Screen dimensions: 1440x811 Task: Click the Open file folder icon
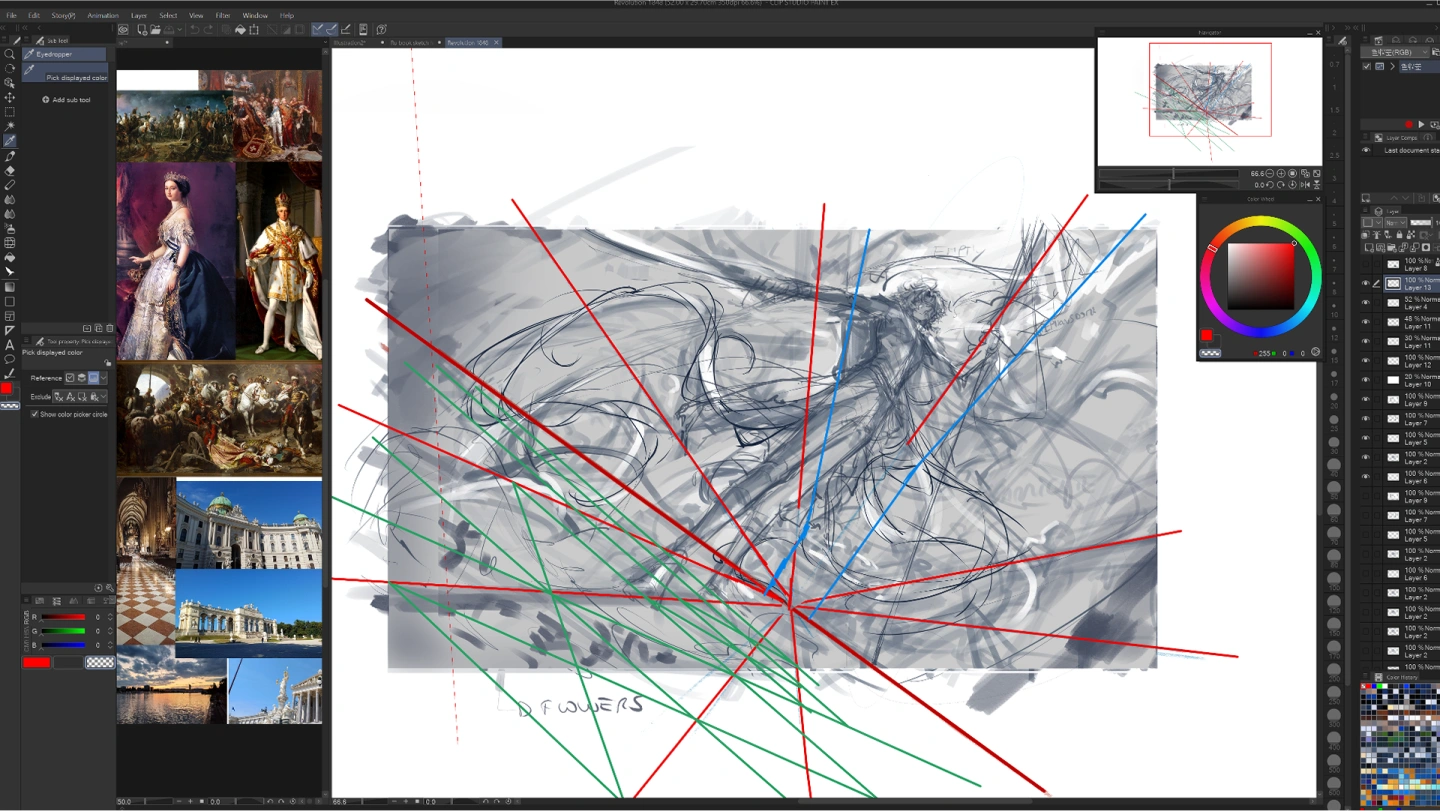tap(155, 29)
